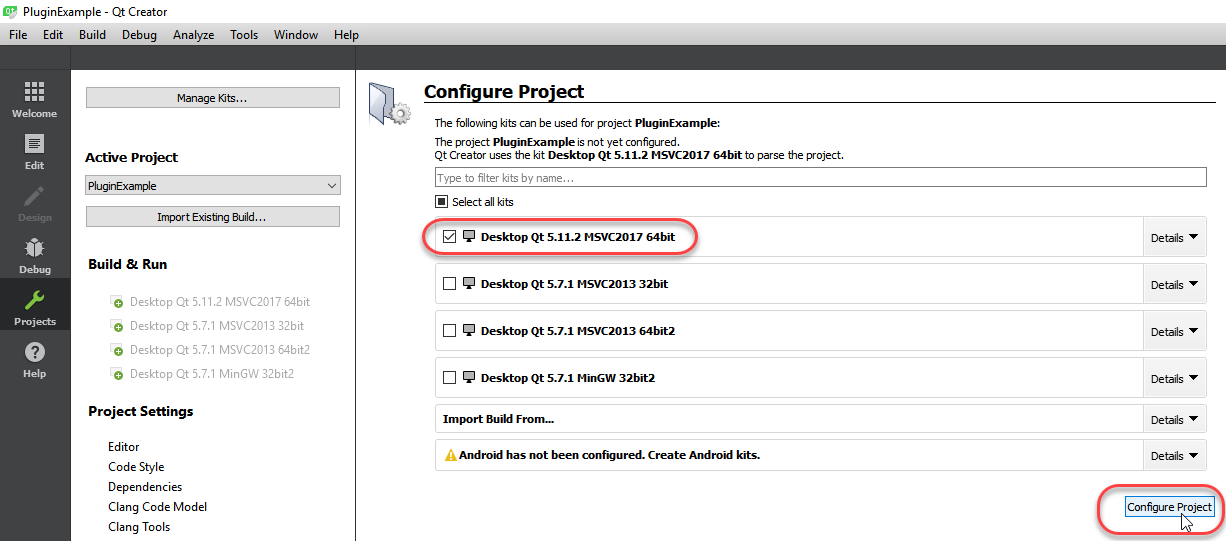This screenshot has height=541, width=1226.
Task: Uncheck Desktop Qt 5.11.2 MSVC2017 64bit kit
Action: tap(450, 237)
